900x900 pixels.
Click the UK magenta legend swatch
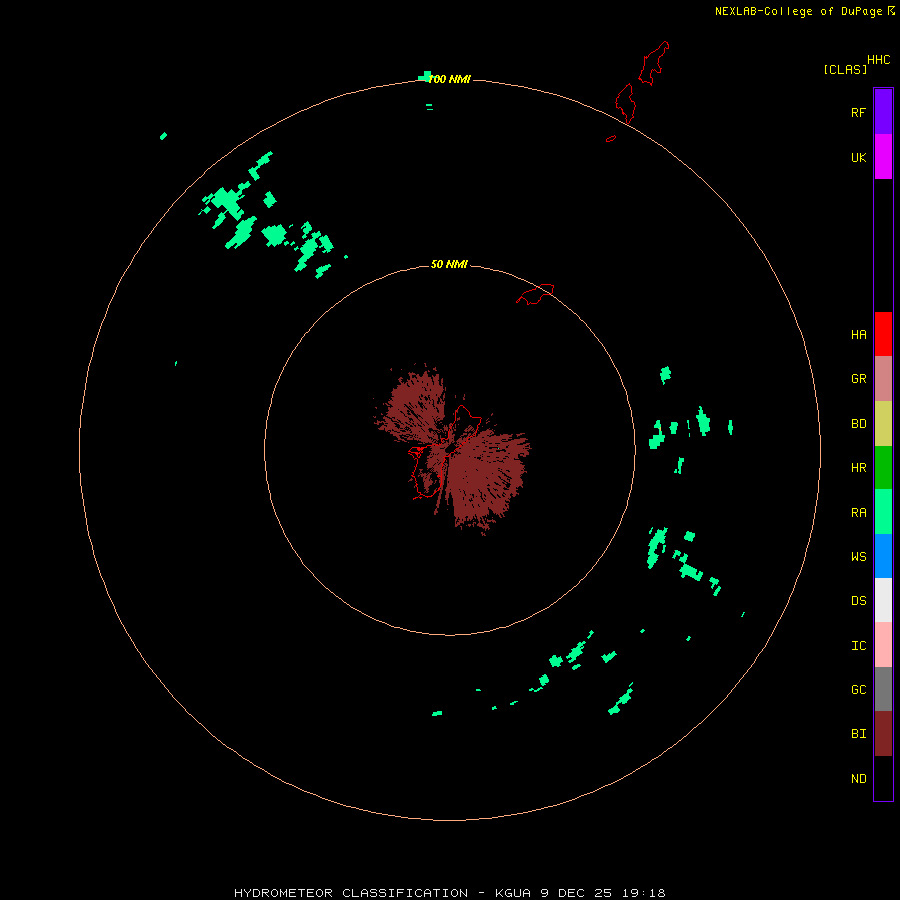pyautogui.click(x=883, y=157)
